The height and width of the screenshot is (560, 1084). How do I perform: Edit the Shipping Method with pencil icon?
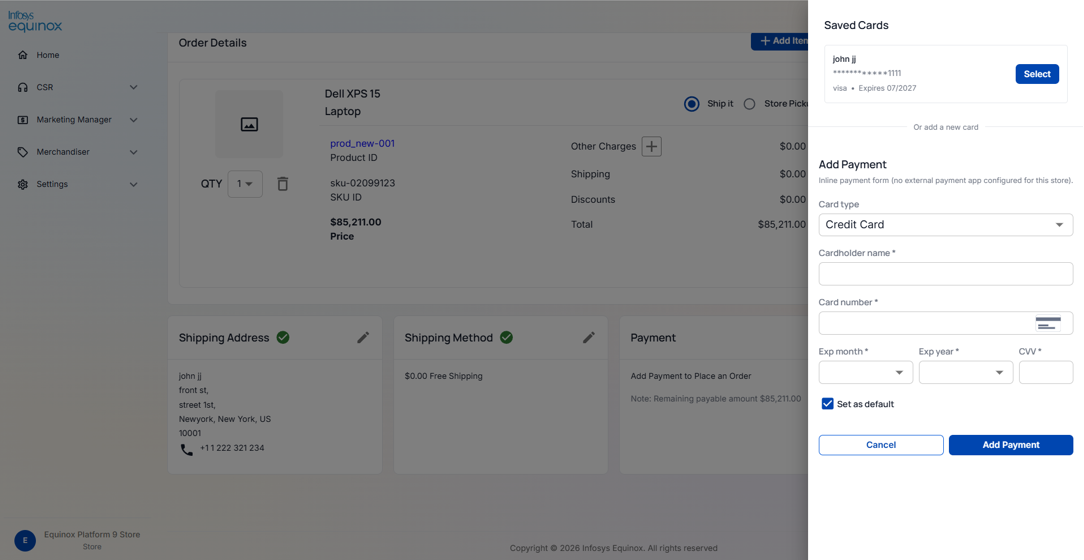(x=589, y=337)
